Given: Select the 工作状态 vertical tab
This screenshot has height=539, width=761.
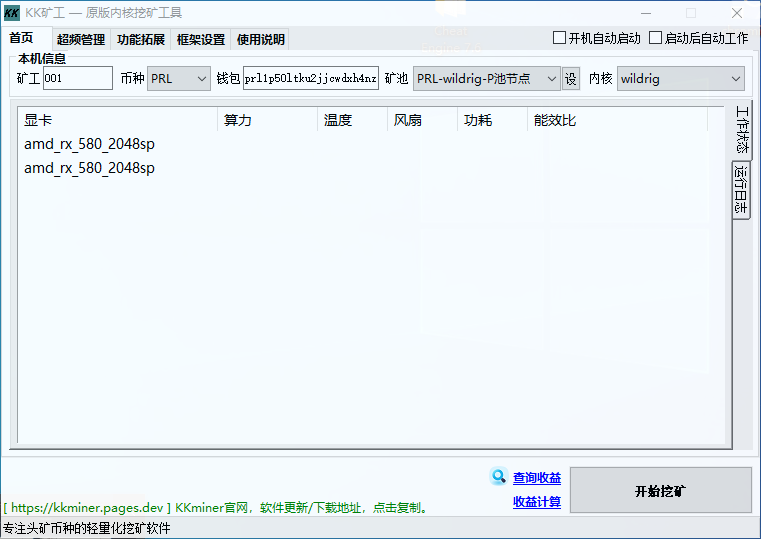Looking at the screenshot, I should pyautogui.click(x=742, y=130).
